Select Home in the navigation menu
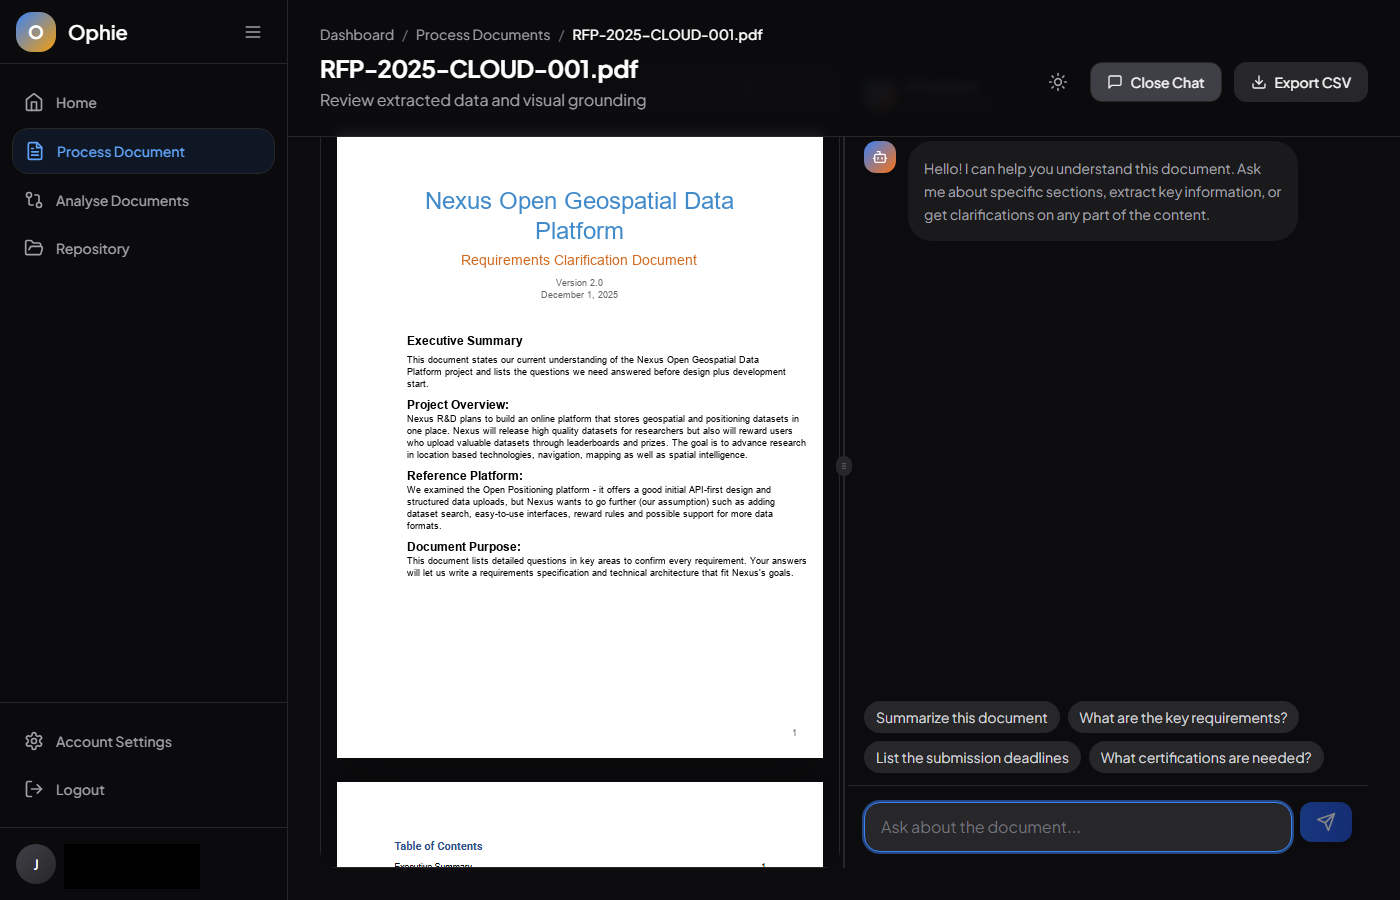The width and height of the screenshot is (1400, 900). [x=76, y=102]
